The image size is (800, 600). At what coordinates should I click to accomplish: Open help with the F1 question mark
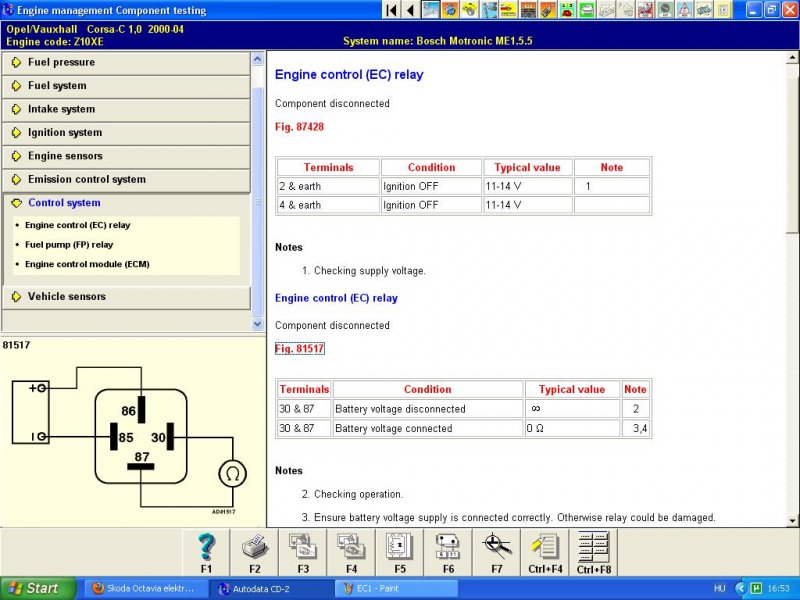(206, 552)
